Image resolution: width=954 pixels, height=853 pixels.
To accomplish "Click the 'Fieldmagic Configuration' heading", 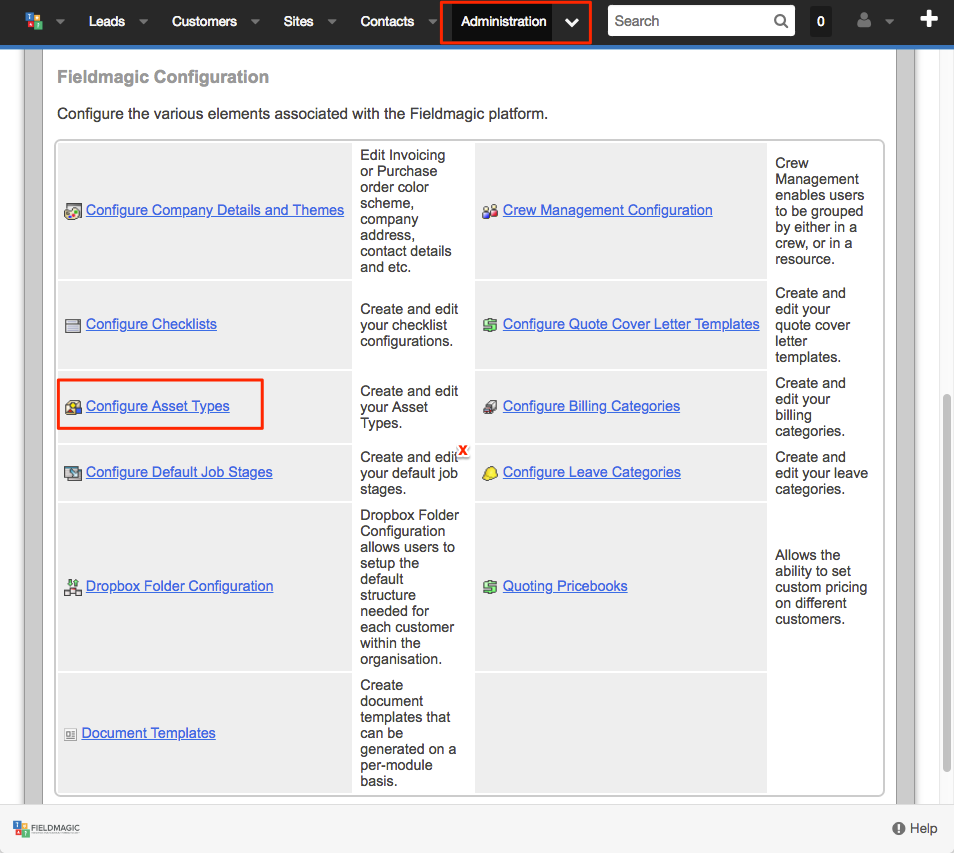I will (163, 77).
